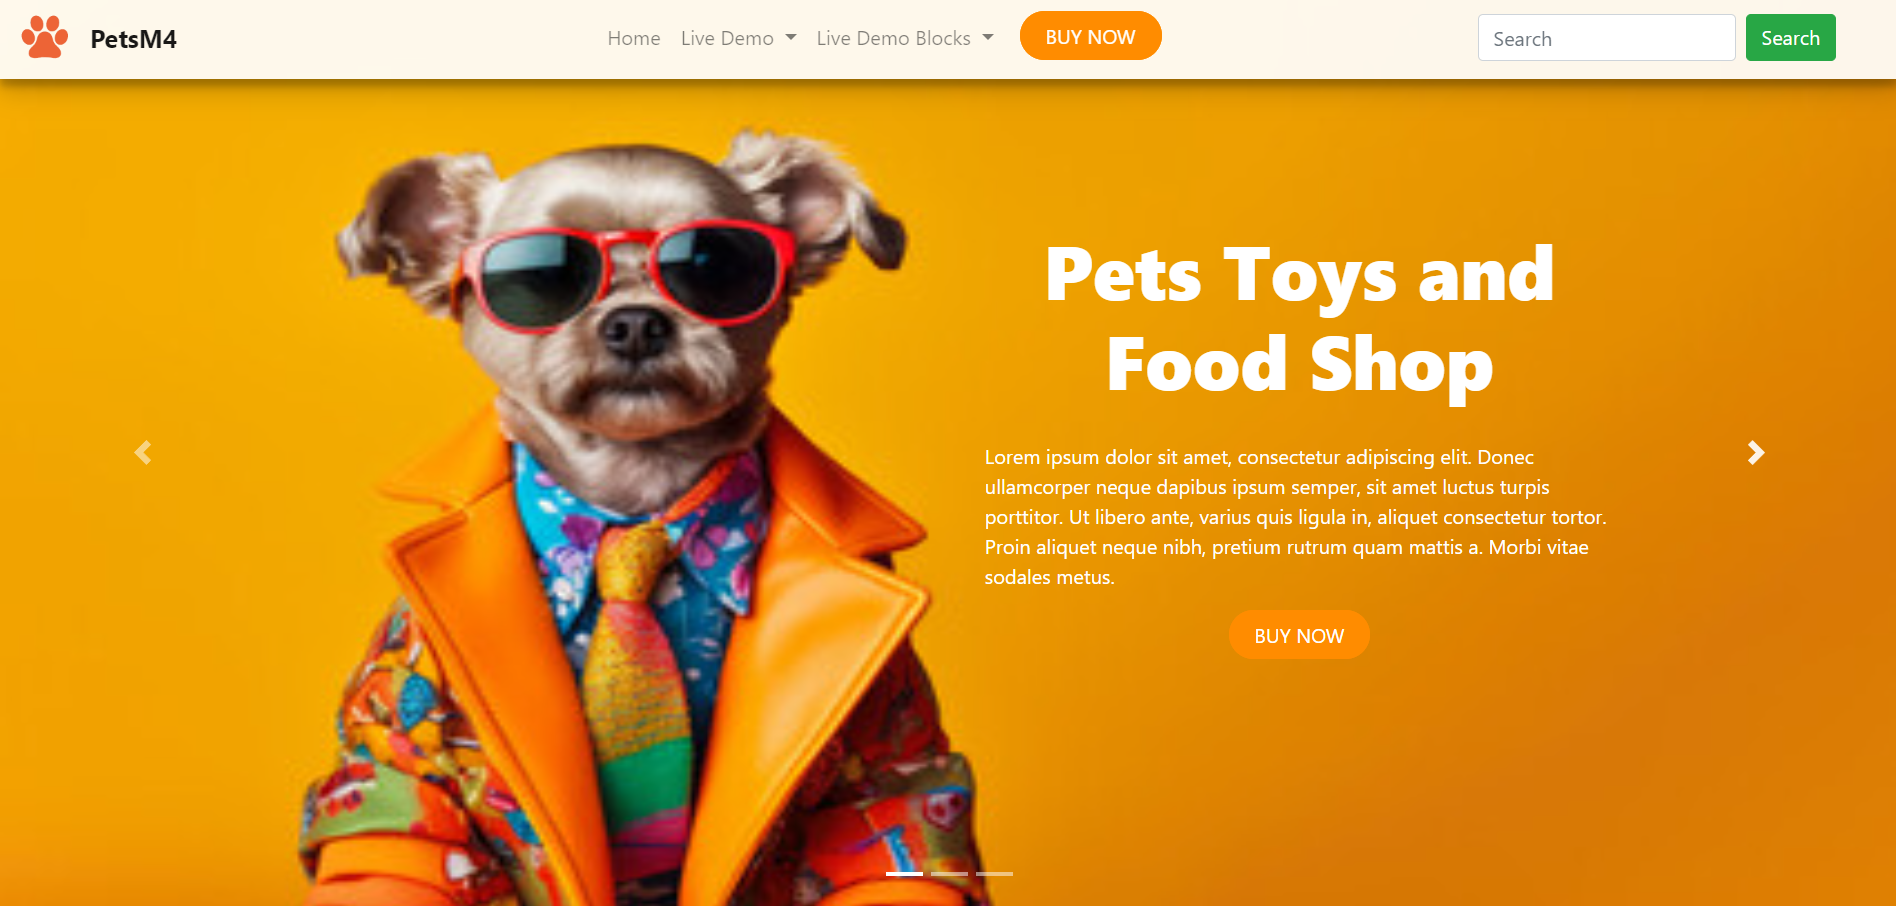Click the Live Demo dropdown caret
The image size is (1896, 906).
coord(791,38)
